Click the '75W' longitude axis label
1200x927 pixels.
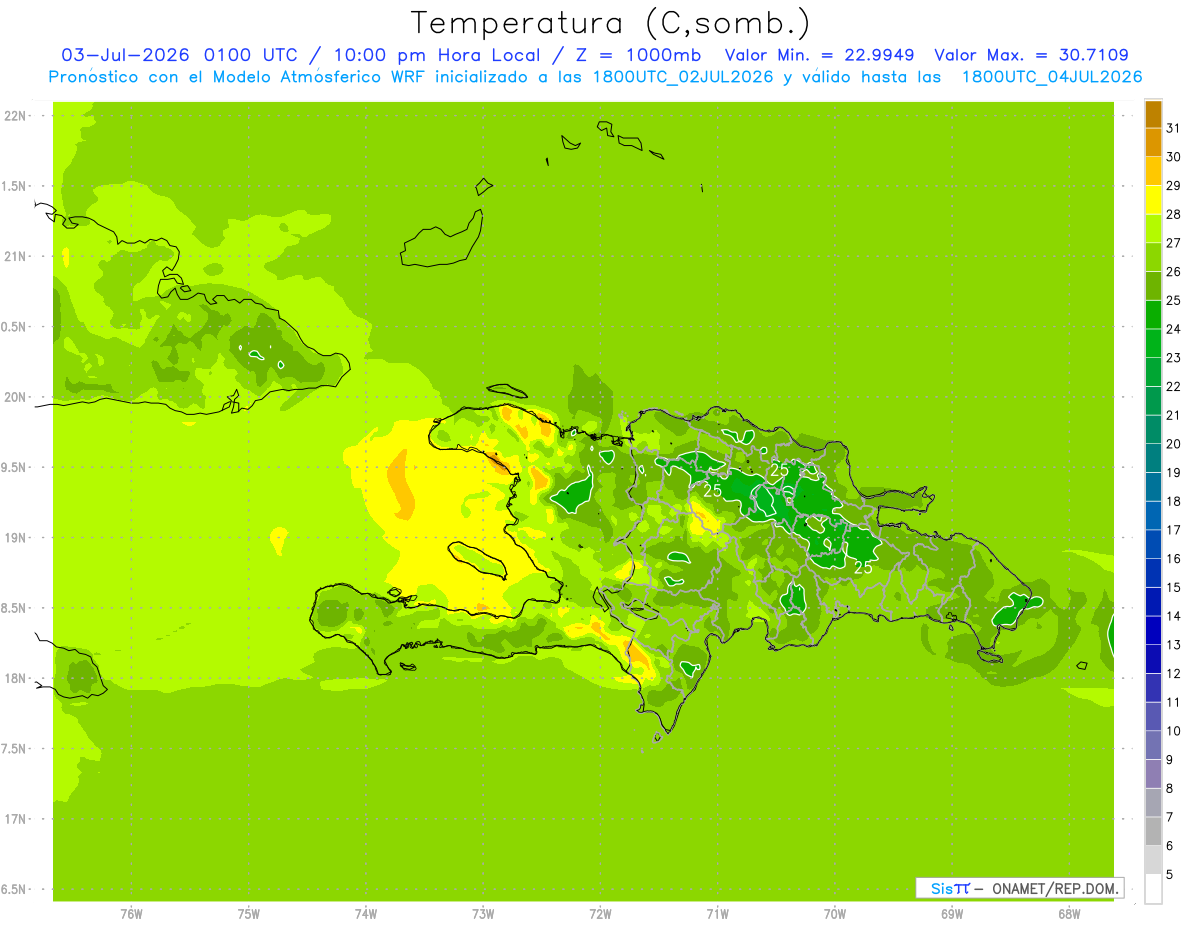pyautogui.click(x=249, y=914)
